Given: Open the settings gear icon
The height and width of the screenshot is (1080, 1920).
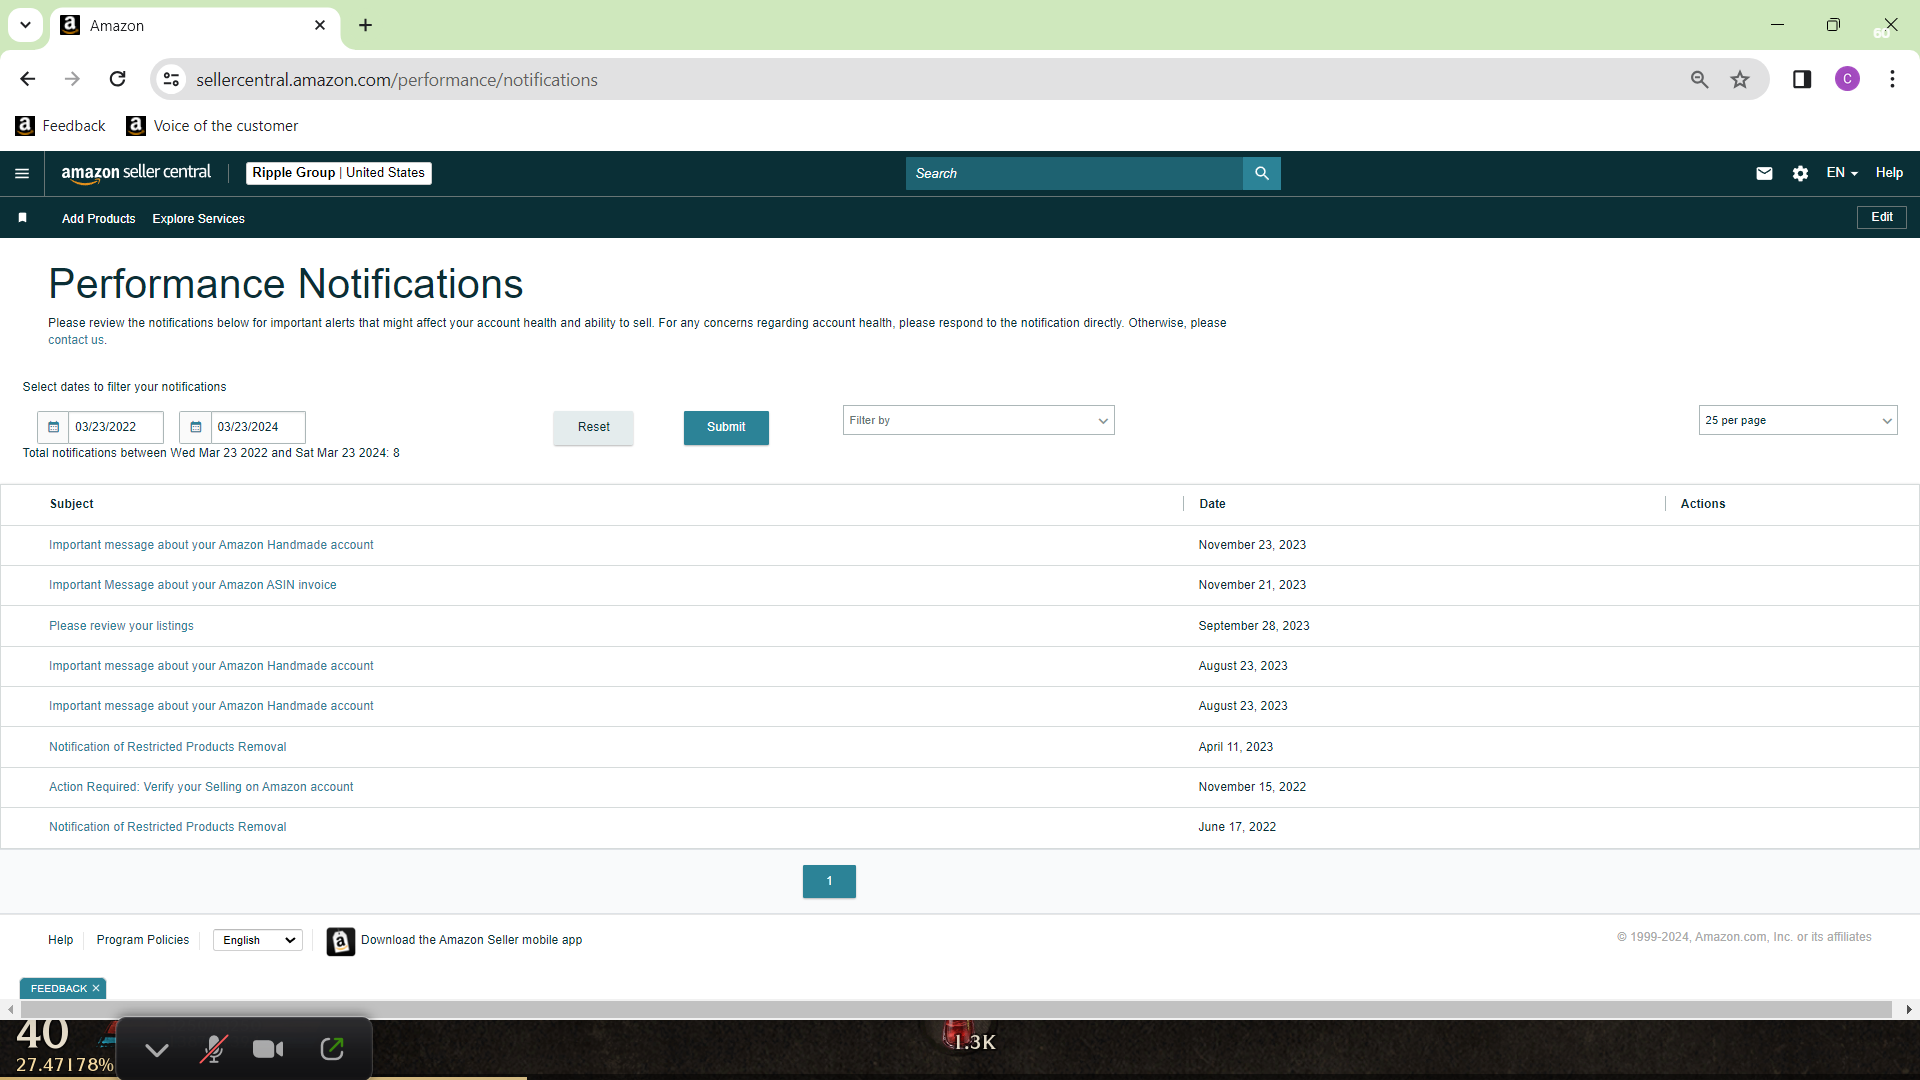Looking at the screenshot, I should click(x=1800, y=174).
